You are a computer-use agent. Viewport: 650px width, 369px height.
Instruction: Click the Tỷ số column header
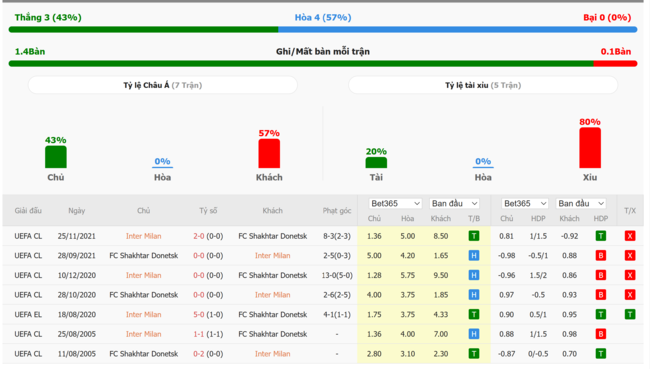[208, 211]
